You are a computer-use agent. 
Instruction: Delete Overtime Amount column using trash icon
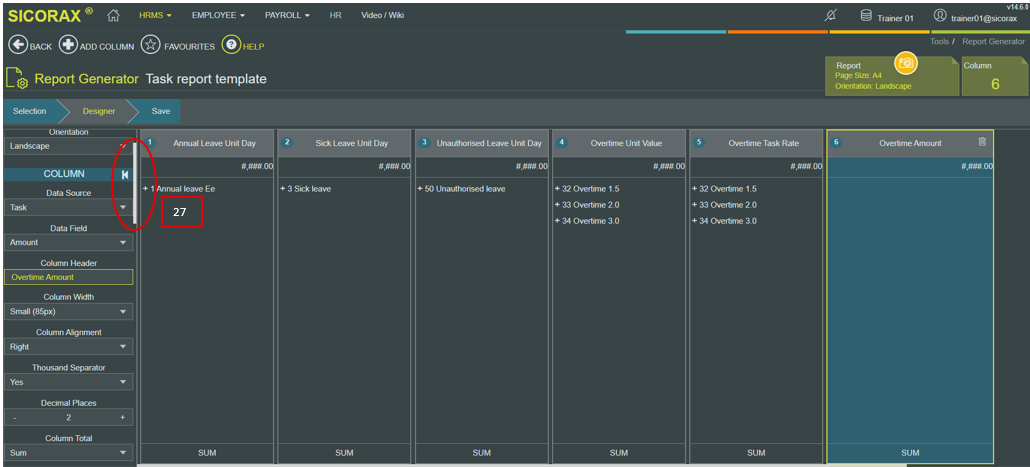click(982, 142)
